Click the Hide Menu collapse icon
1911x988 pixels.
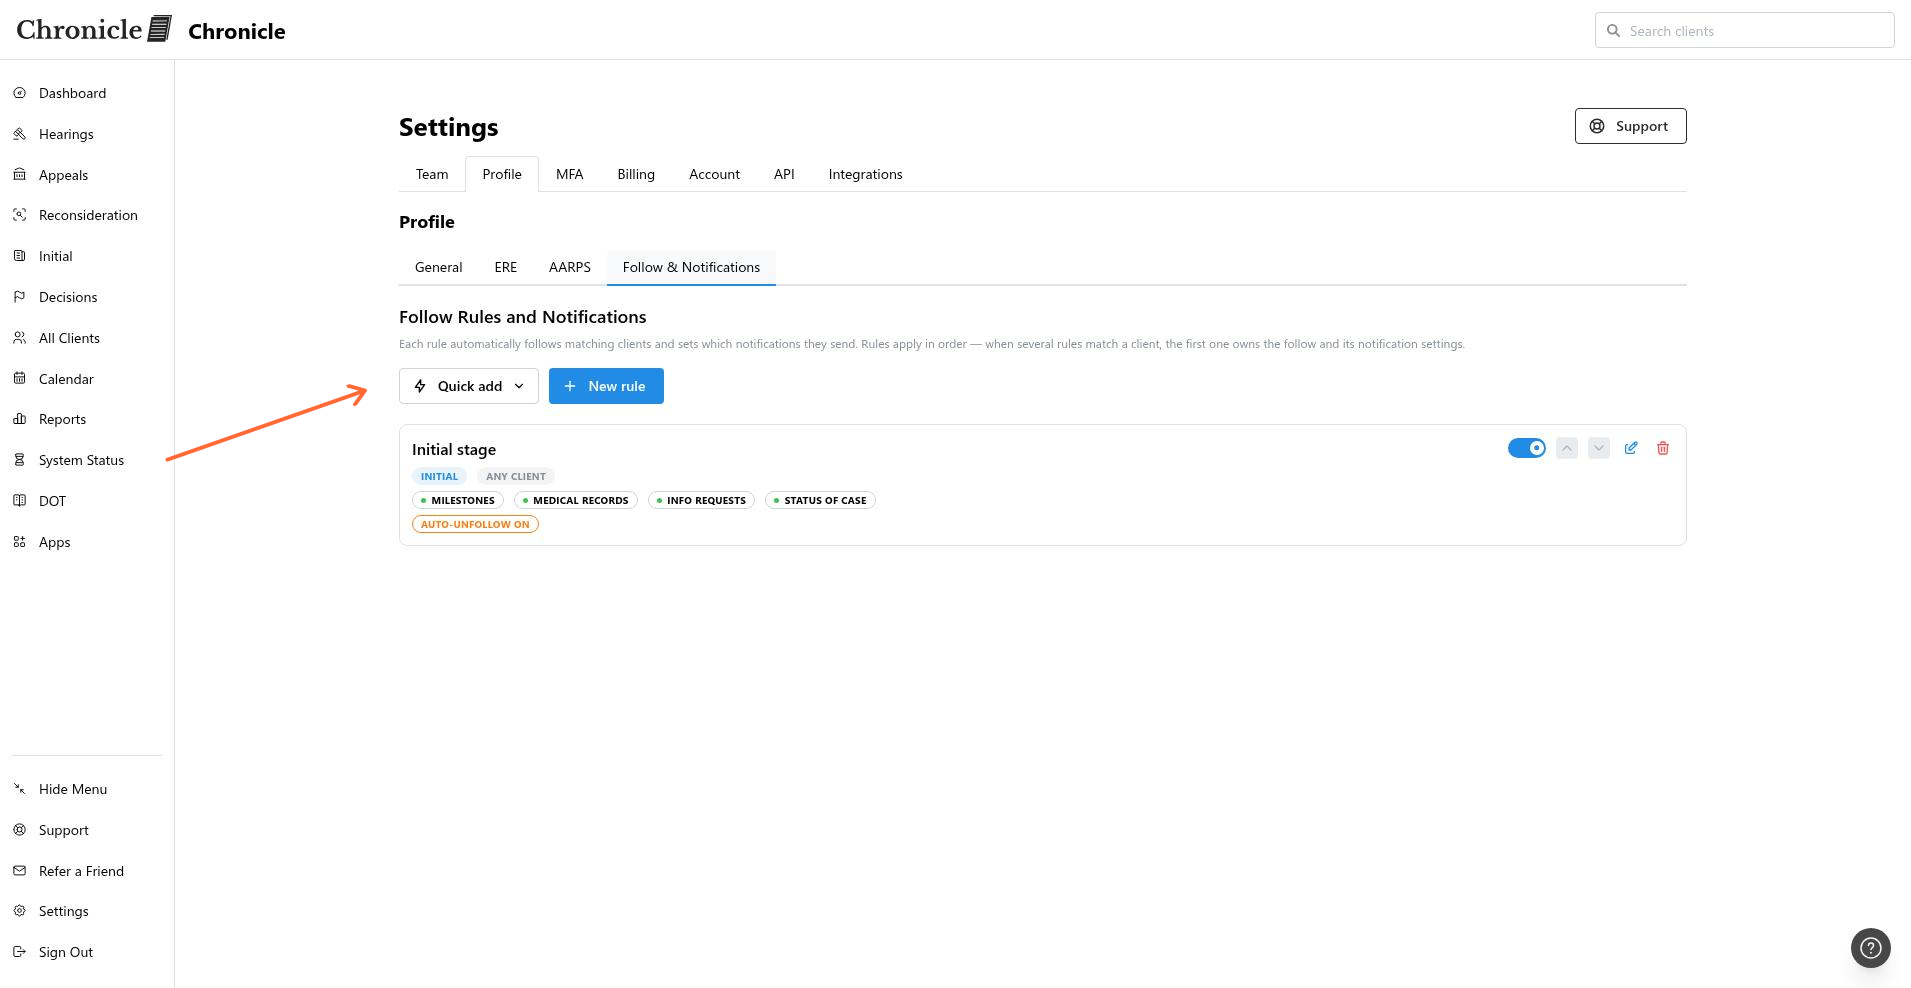(19, 789)
